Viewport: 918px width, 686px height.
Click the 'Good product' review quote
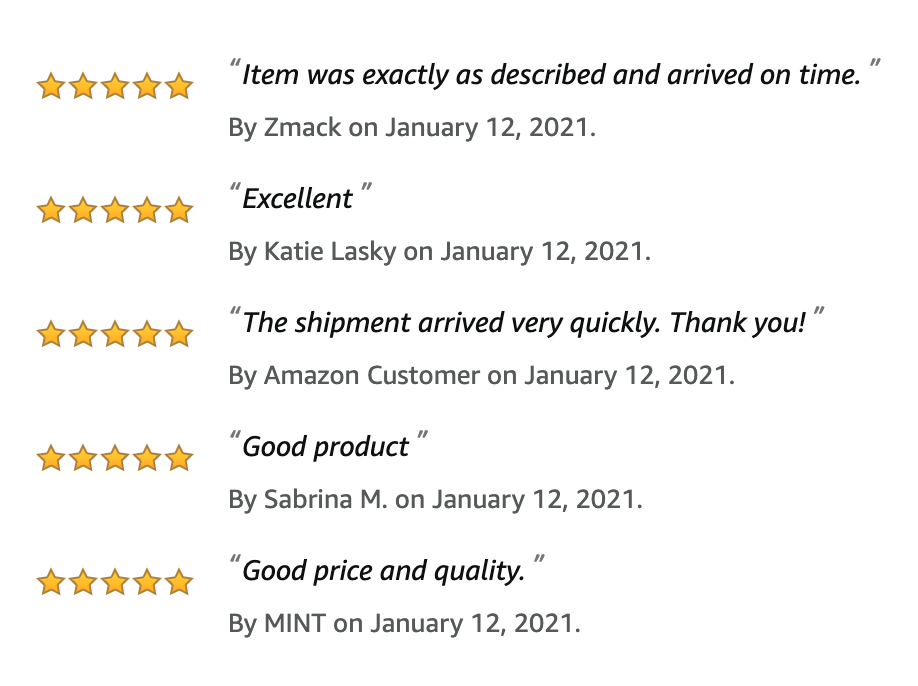coord(326,447)
